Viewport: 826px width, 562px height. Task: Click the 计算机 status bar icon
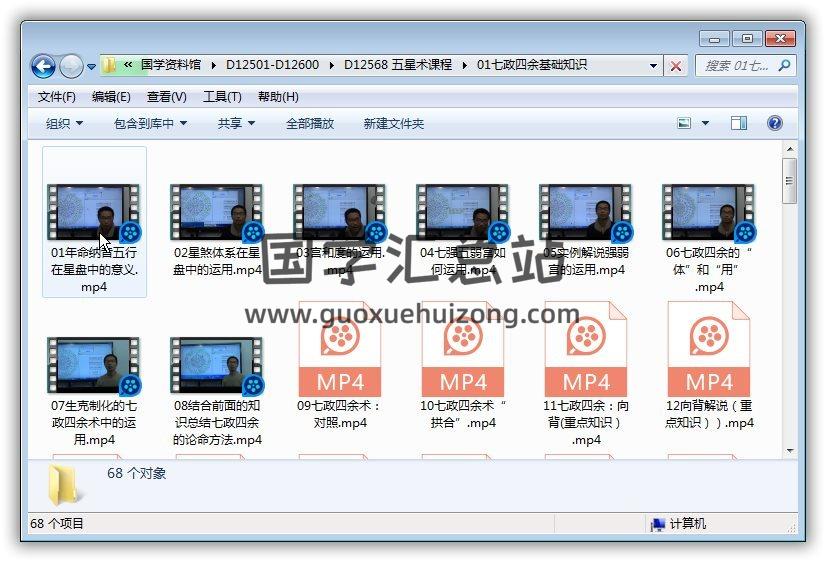658,524
